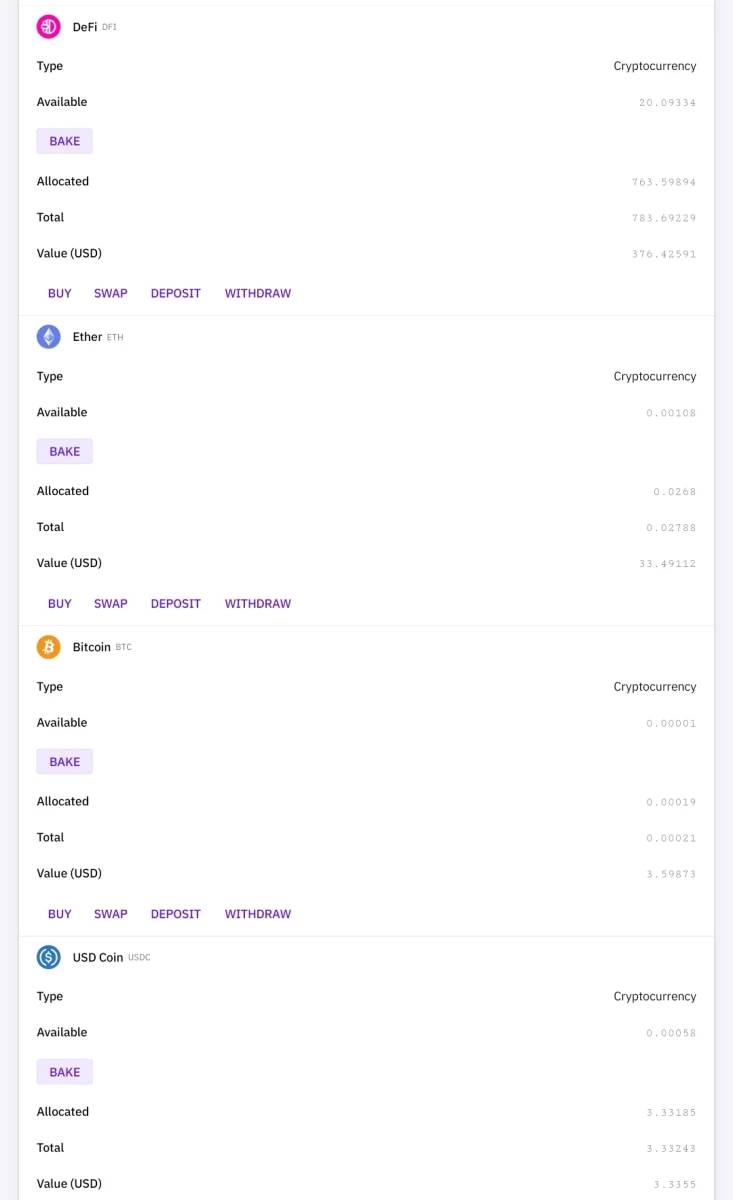This screenshot has width=733, height=1200.
Task: Bake Ether with the BAKE button
Action: [65, 451]
